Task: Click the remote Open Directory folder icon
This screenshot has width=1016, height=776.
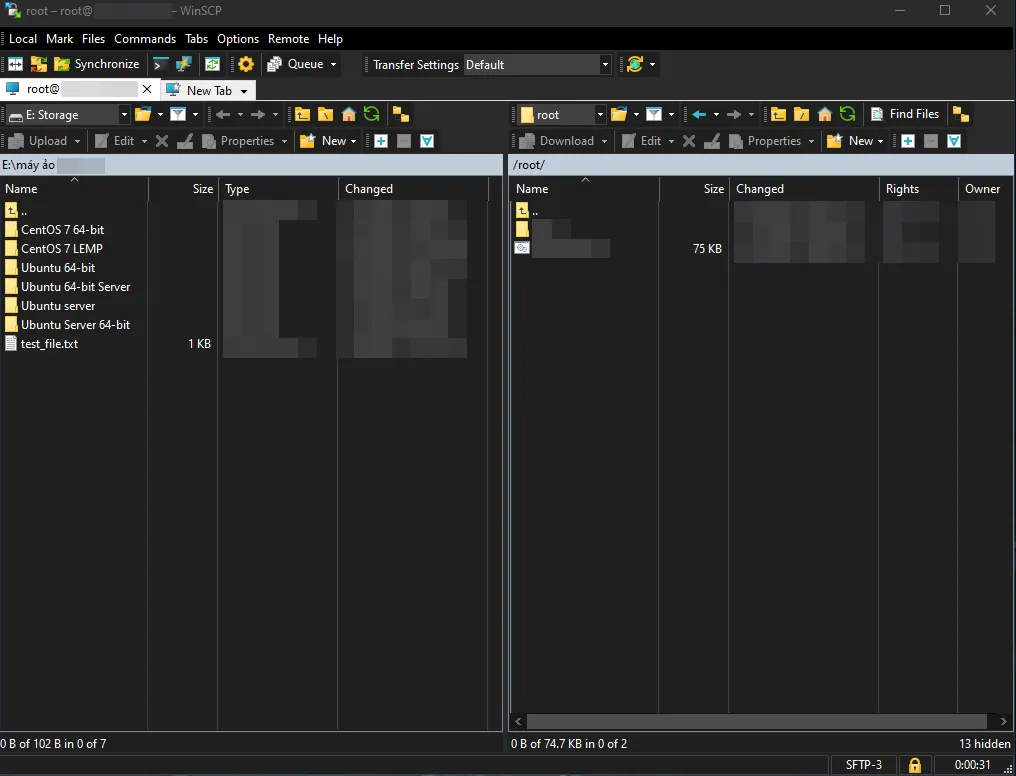Action: tap(619, 115)
